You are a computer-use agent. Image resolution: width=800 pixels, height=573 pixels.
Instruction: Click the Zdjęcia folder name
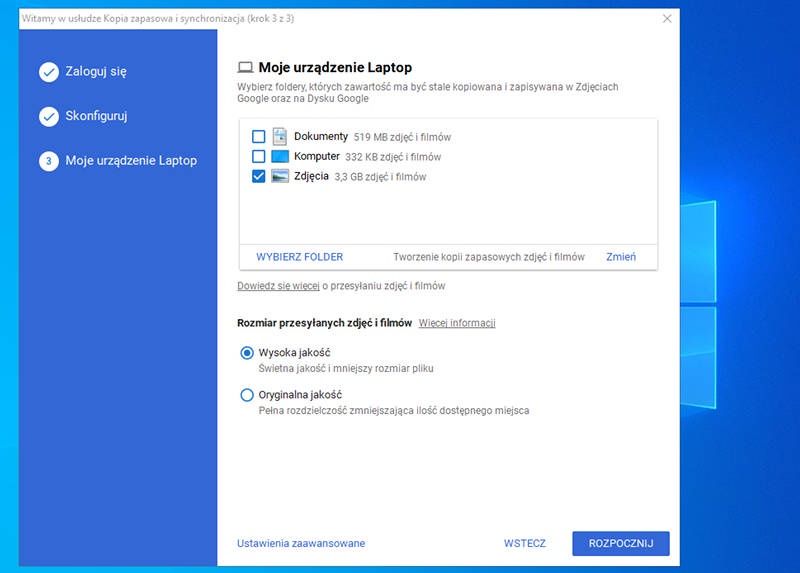[311, 176]
